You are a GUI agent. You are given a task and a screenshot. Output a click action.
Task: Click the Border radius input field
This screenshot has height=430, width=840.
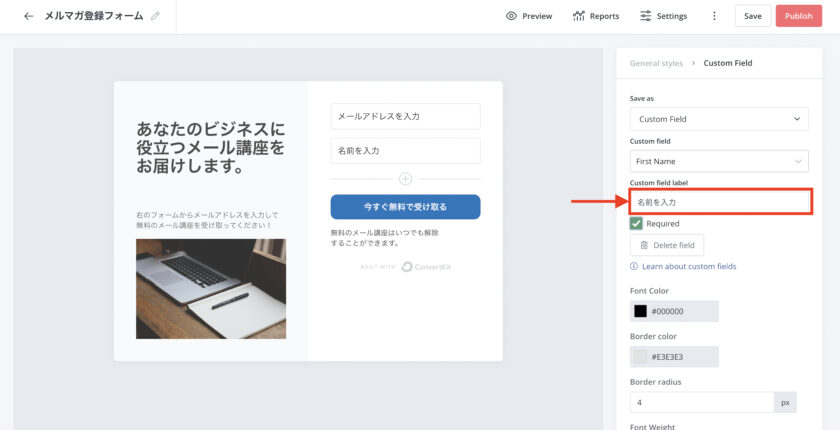point(702,402)
